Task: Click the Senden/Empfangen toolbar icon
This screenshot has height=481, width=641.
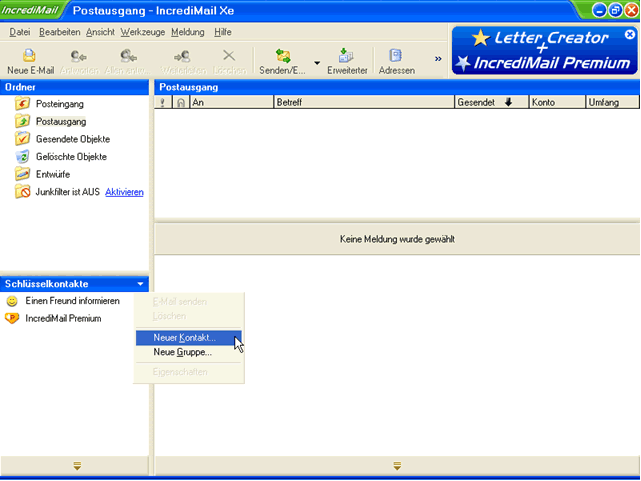Action: click(282, 56)
